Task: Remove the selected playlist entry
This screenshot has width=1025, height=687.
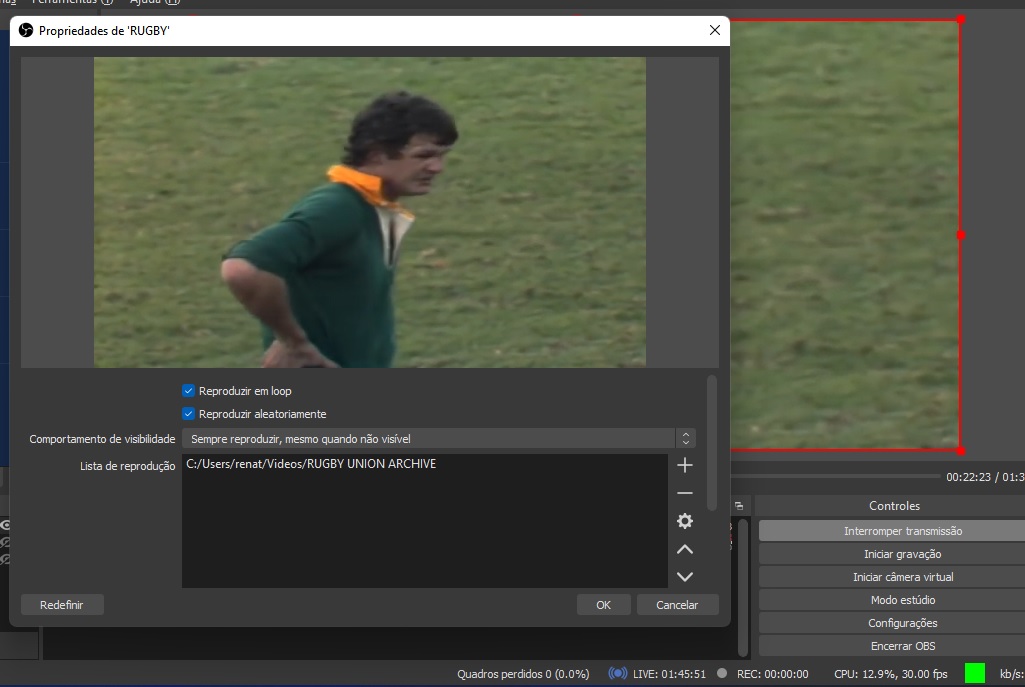Action: pyautogui.click(x=684, y=494)
